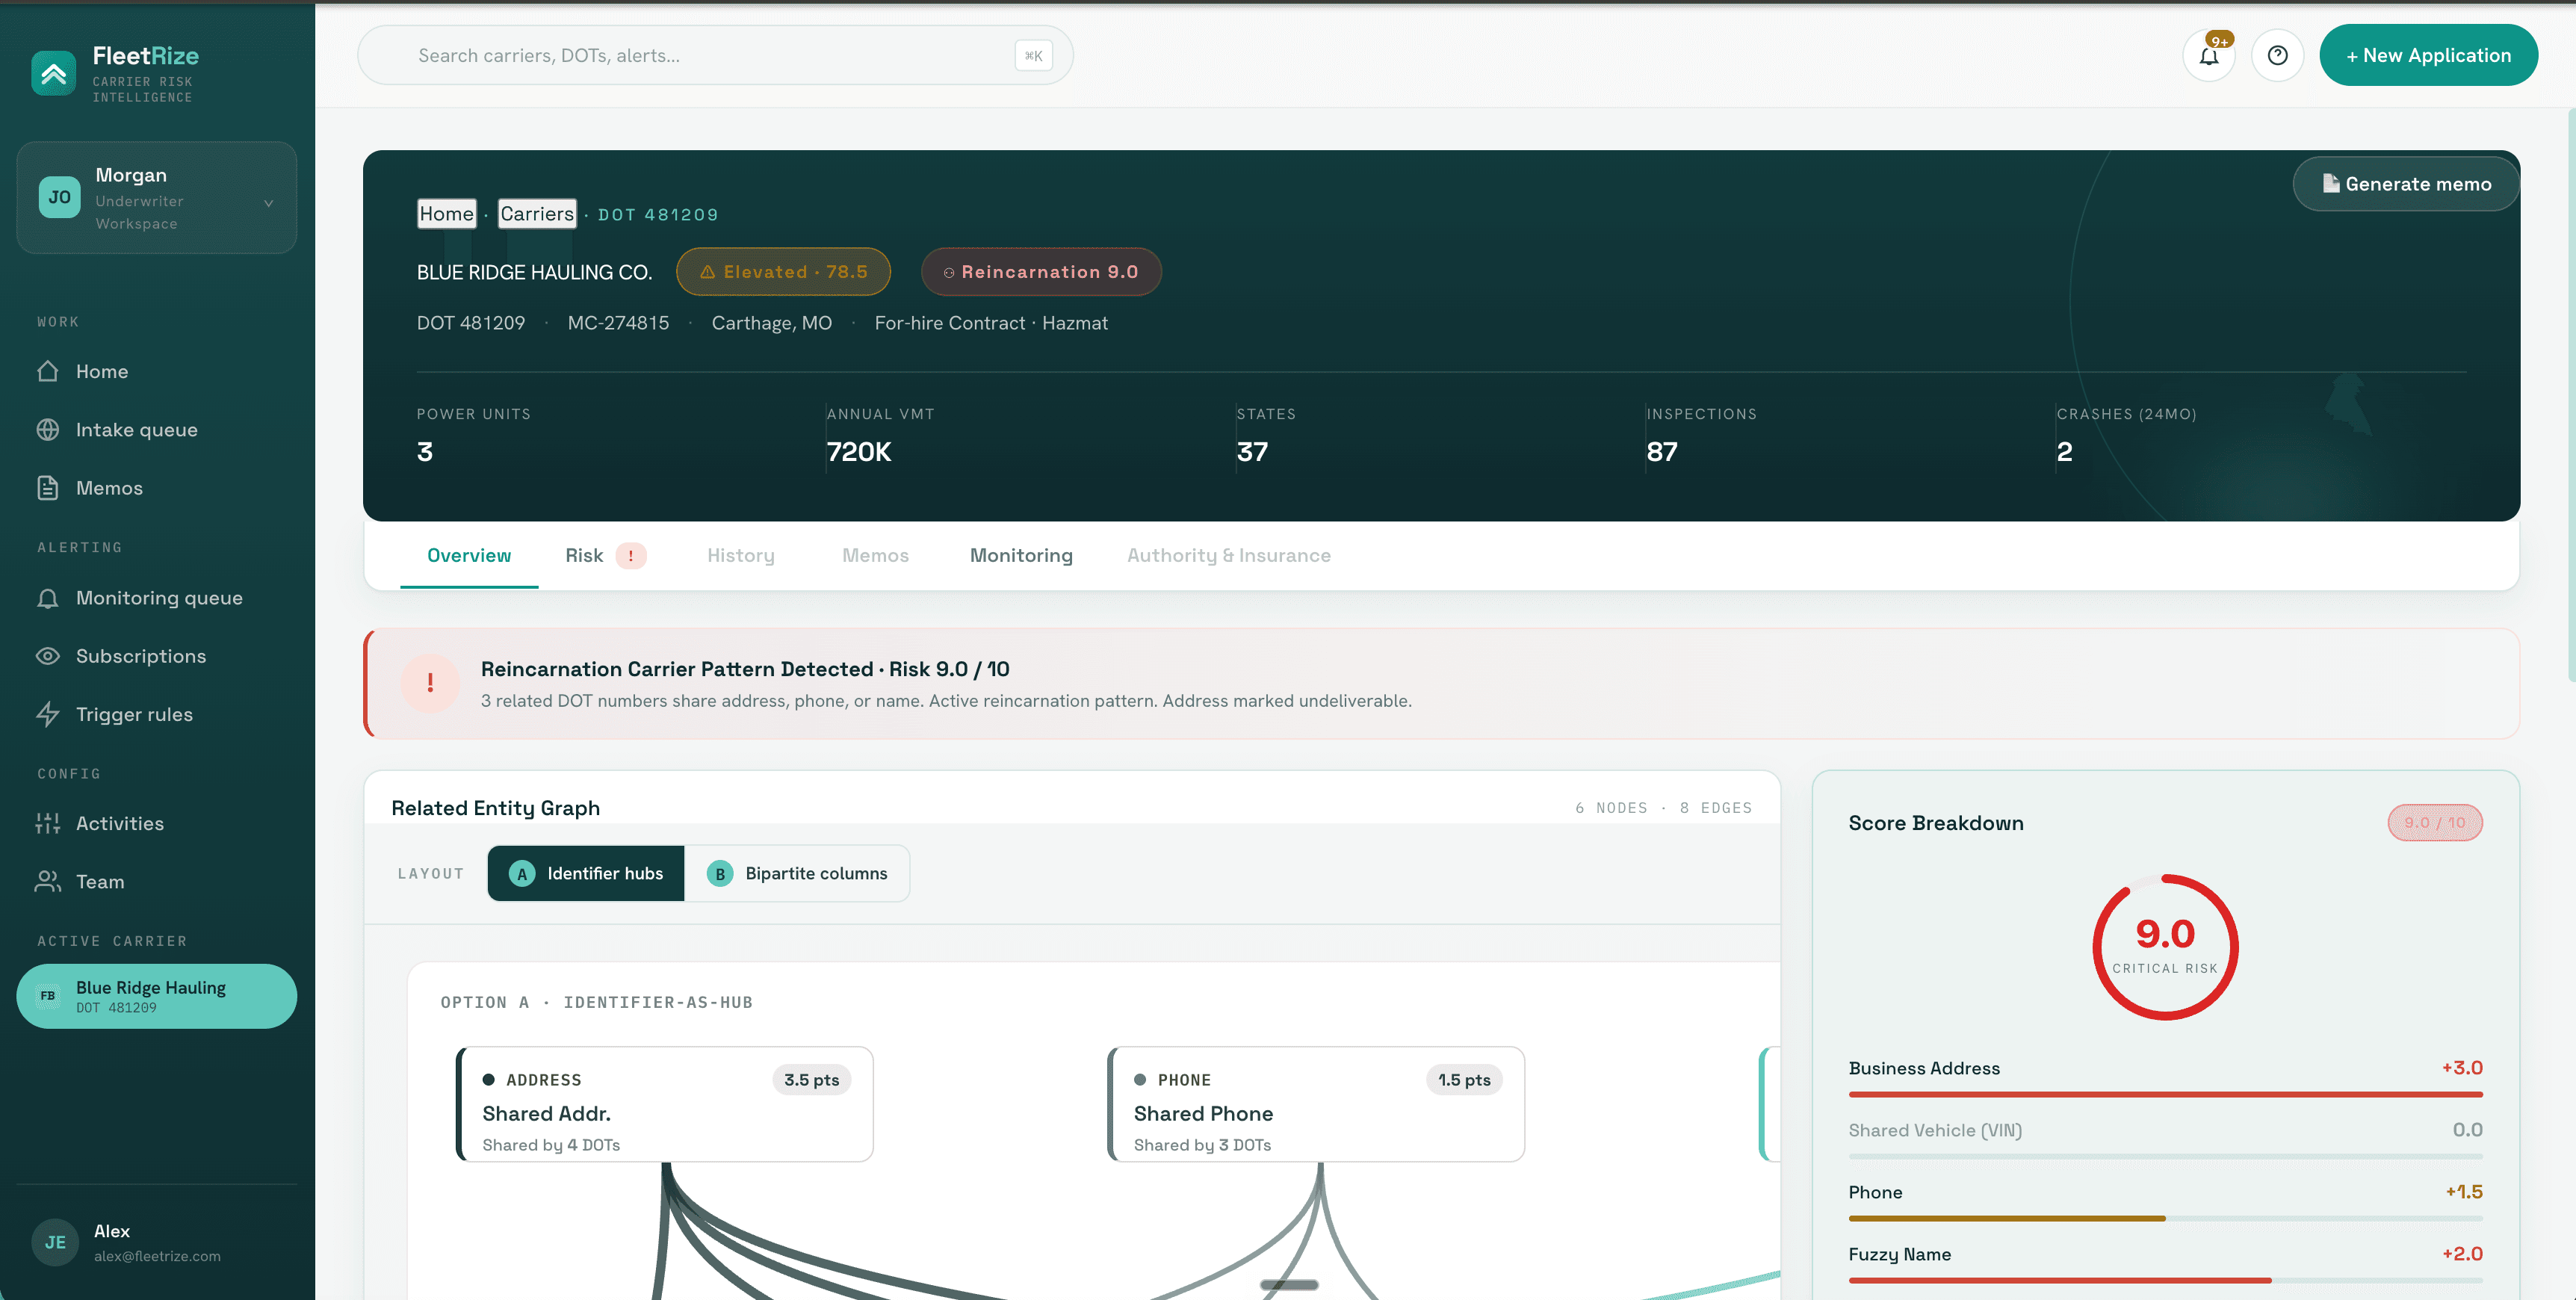Open the Monitoring tab

(1021, 556)
